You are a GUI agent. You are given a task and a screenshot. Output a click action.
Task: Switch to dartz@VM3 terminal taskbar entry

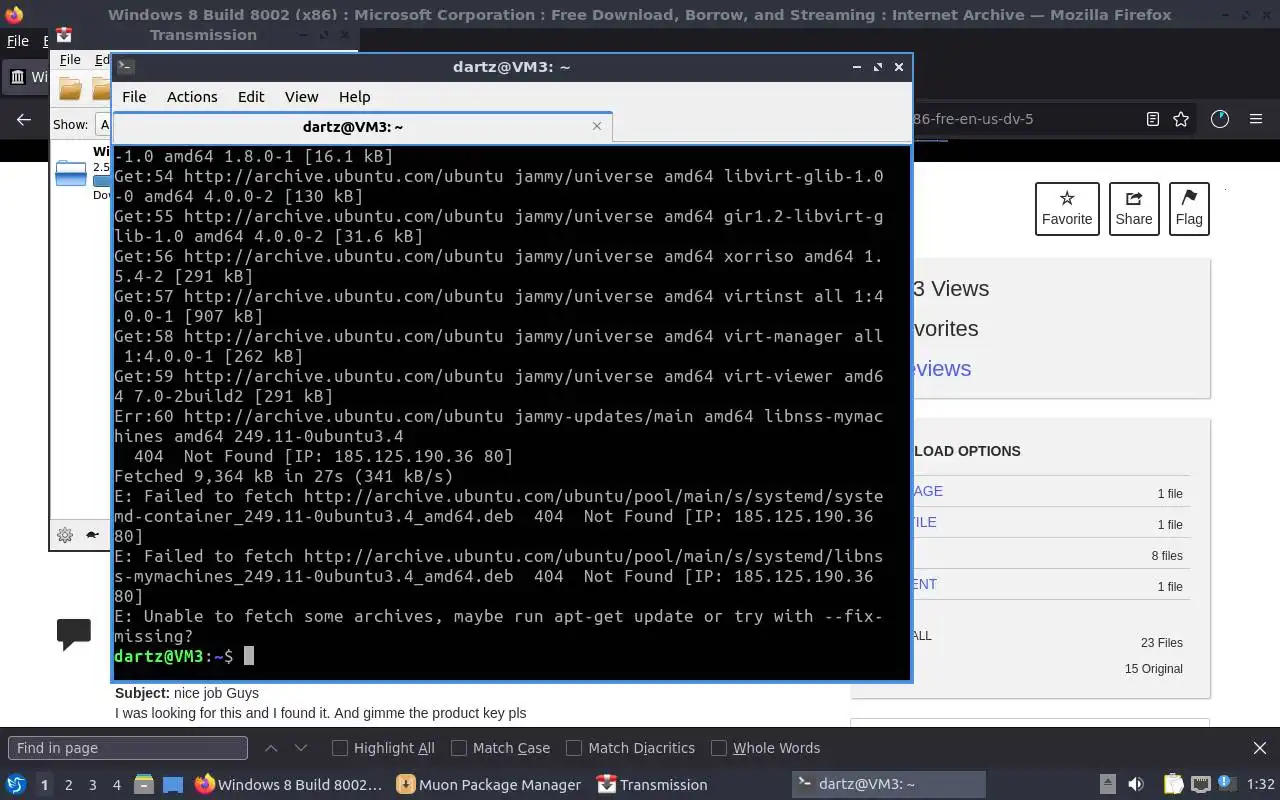click(889, 785)
